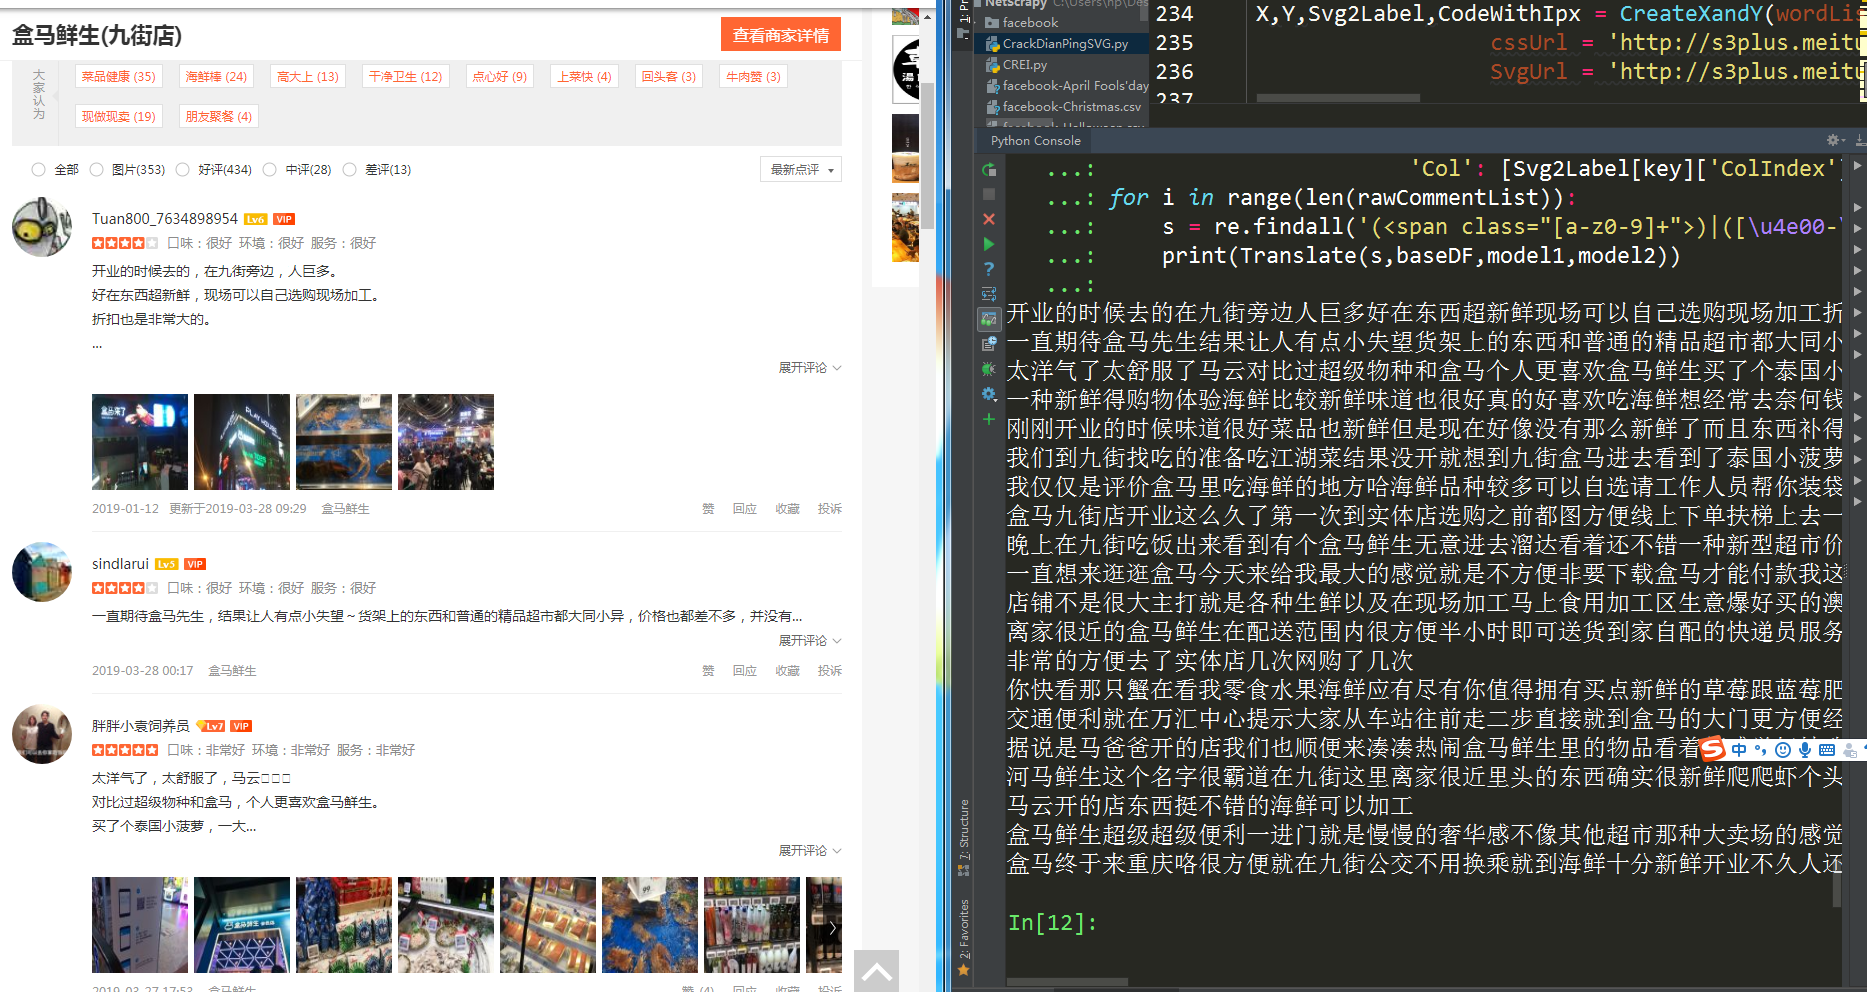Toggle the highlighted Show Variables glasses icon

[x=988, y=319]
